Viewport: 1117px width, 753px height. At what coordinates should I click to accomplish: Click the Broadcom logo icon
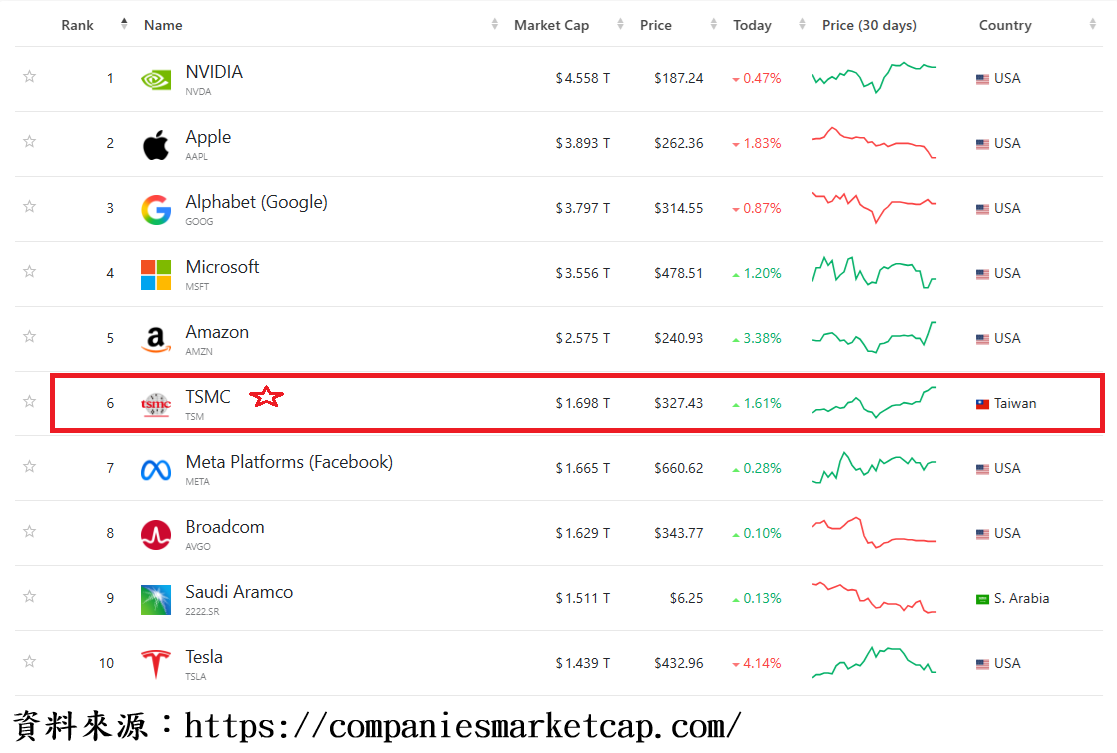pos(156,534)
